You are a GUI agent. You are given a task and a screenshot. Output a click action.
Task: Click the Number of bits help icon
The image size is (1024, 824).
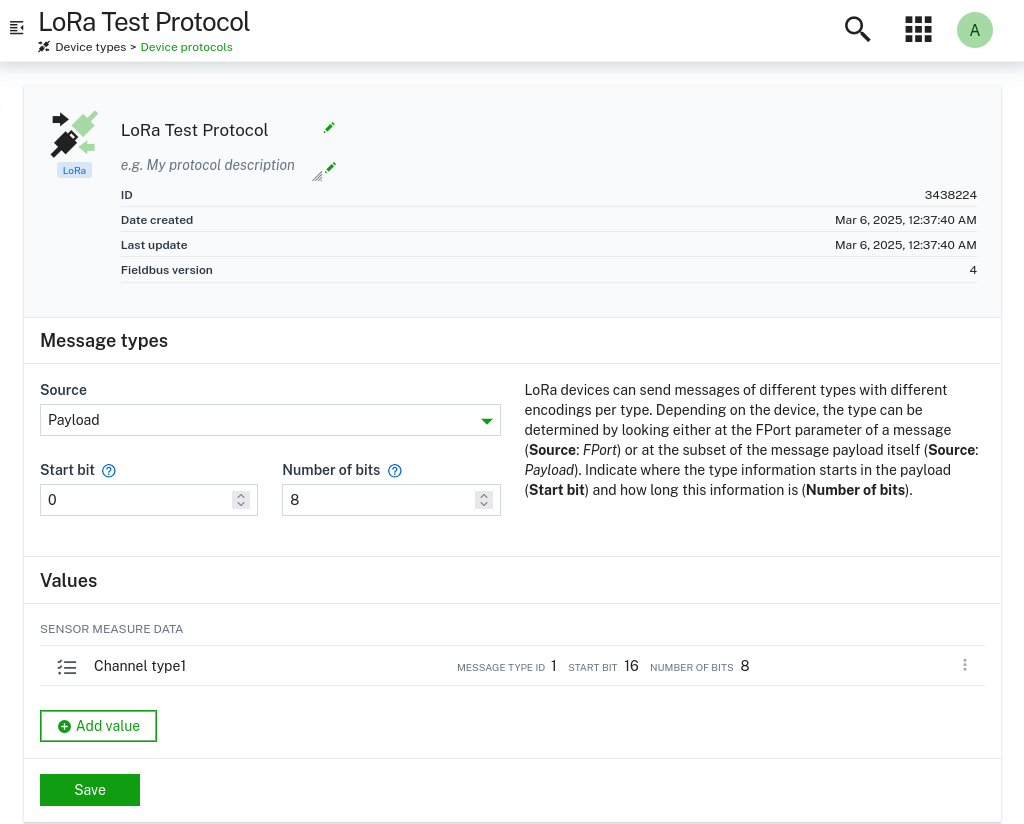395,471
